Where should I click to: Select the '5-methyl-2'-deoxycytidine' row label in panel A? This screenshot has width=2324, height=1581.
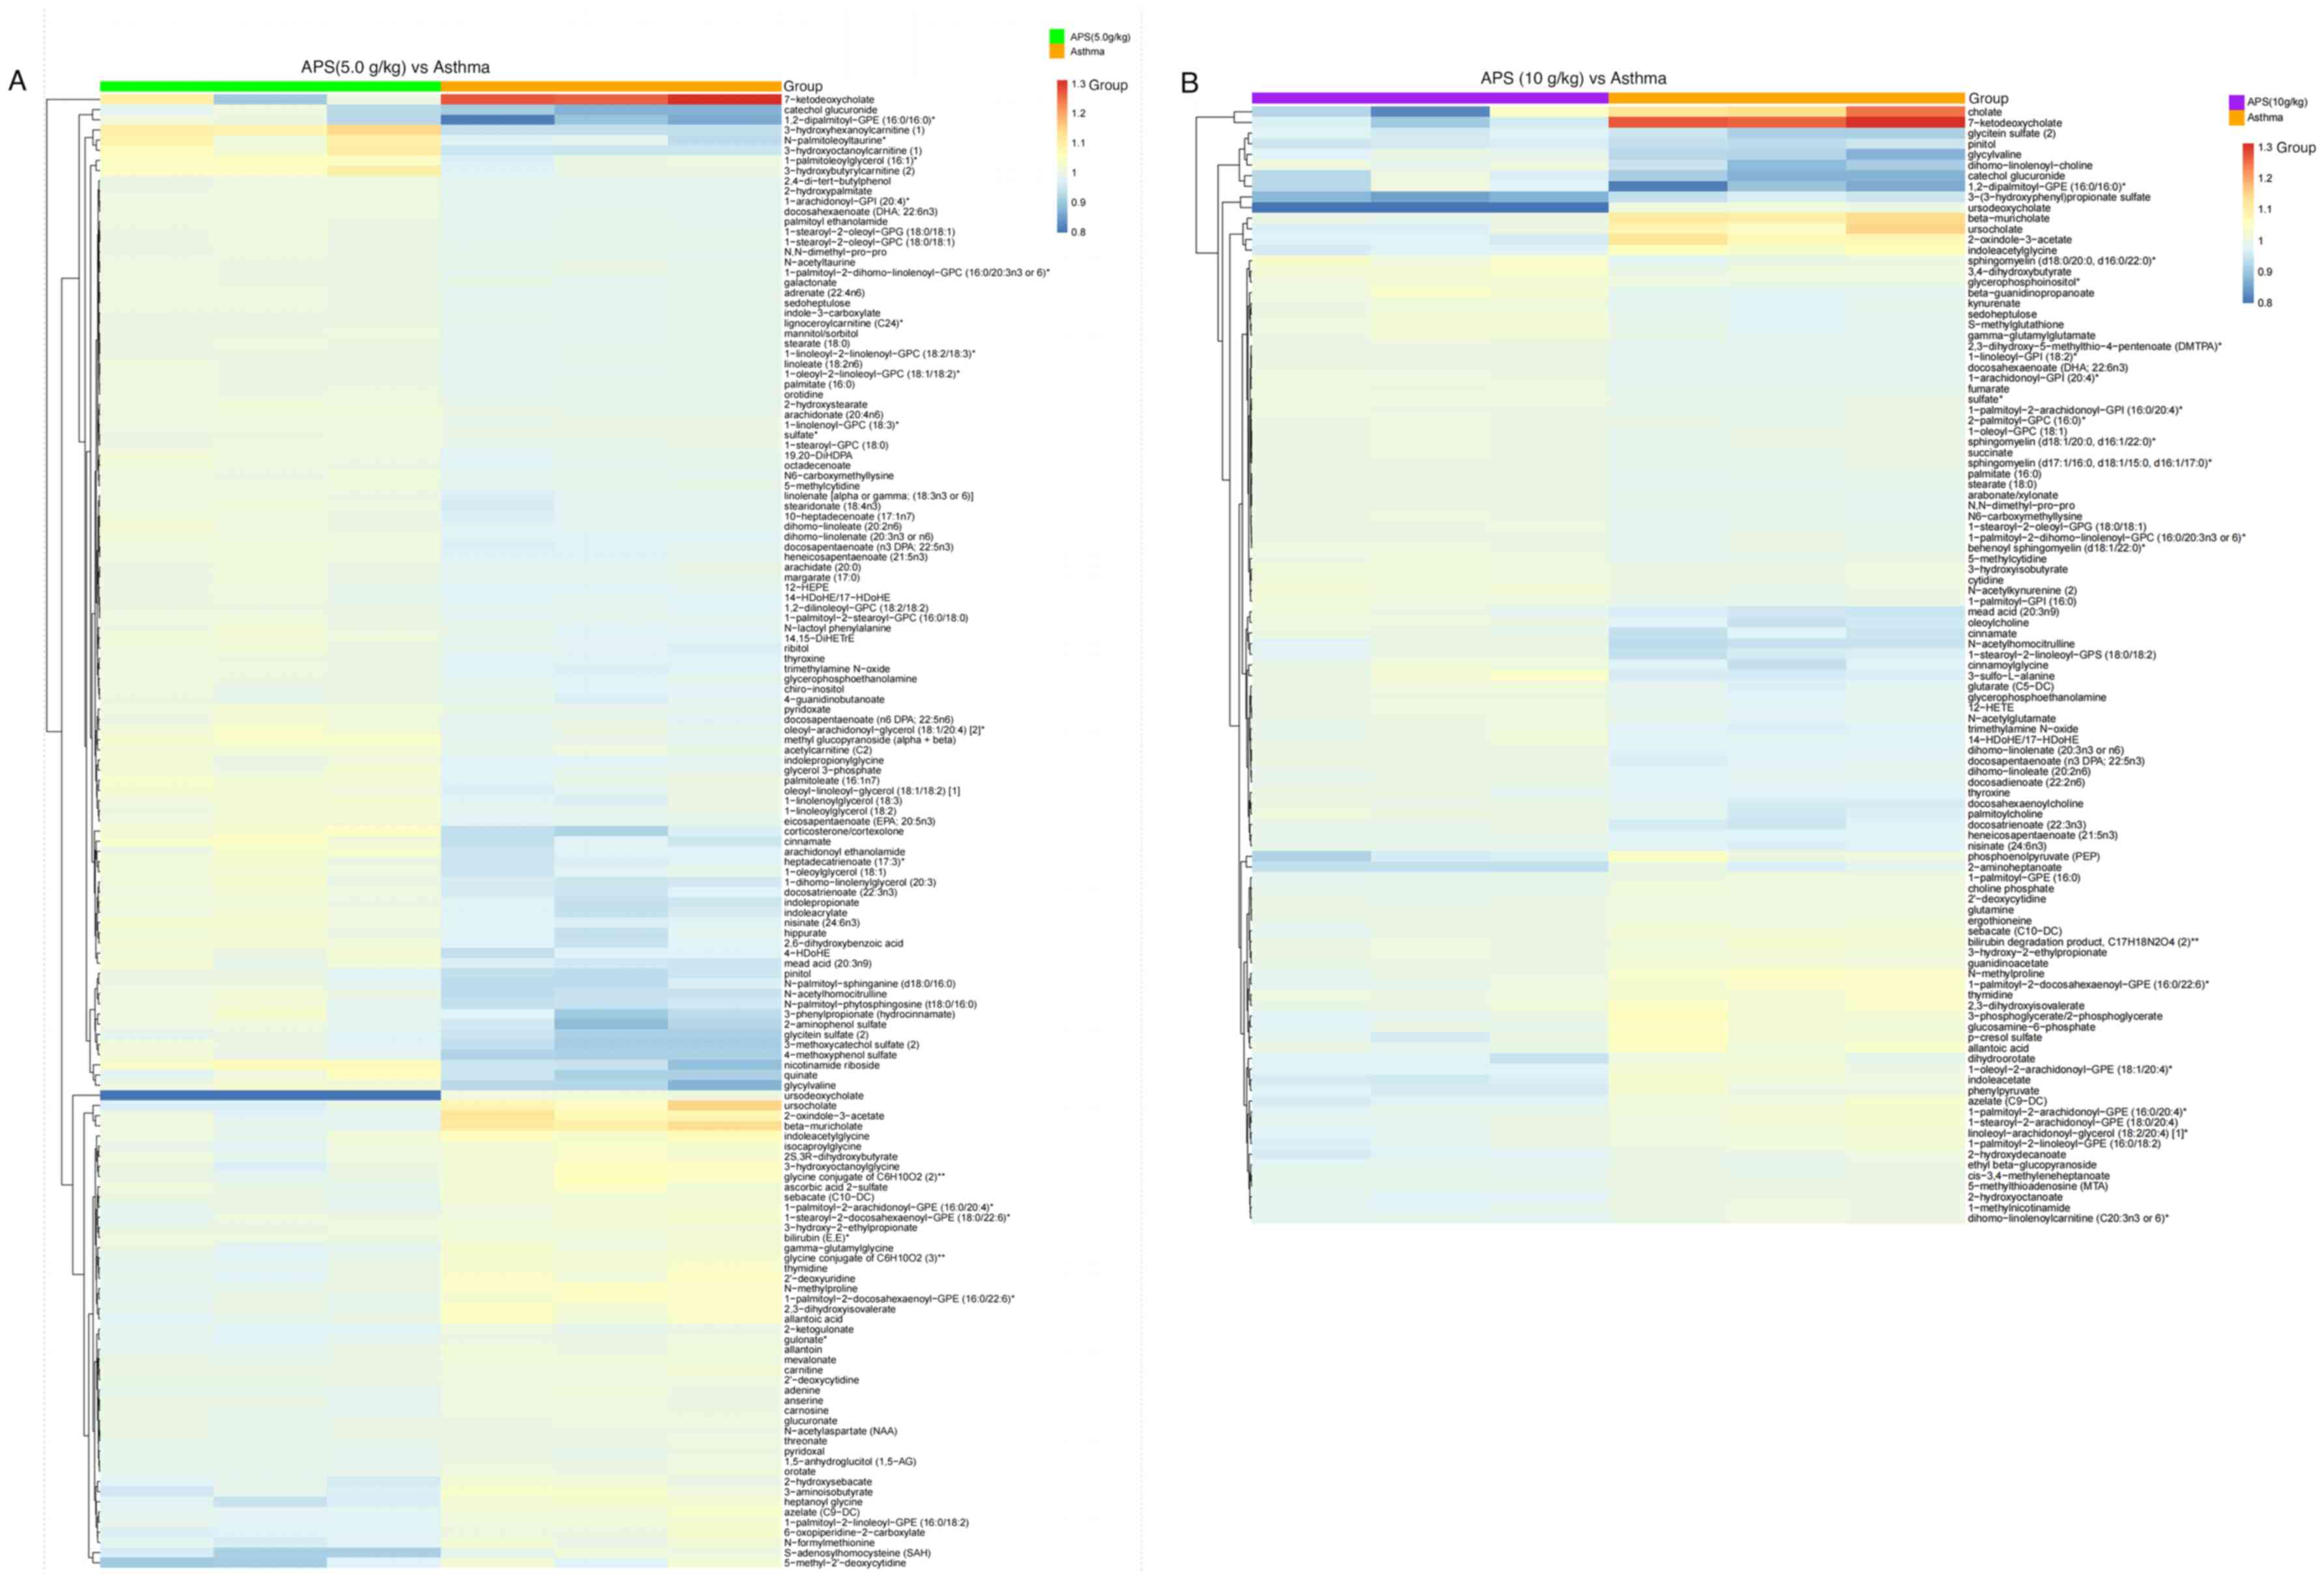click(844, 1563)
